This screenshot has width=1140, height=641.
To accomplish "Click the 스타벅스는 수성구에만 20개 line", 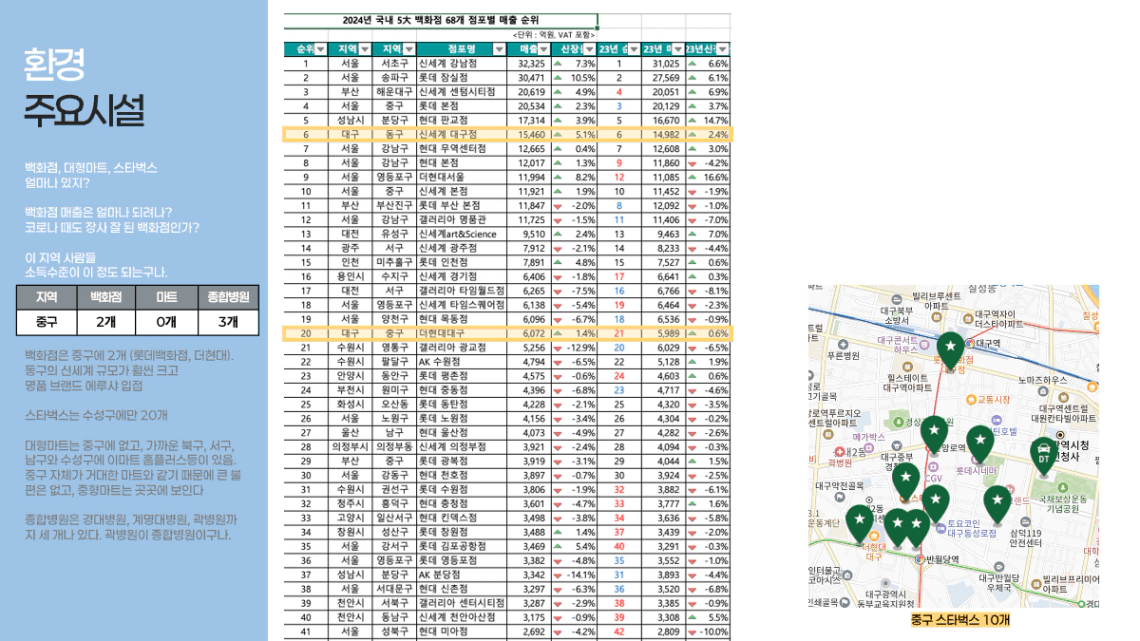I will coord(96,415).
